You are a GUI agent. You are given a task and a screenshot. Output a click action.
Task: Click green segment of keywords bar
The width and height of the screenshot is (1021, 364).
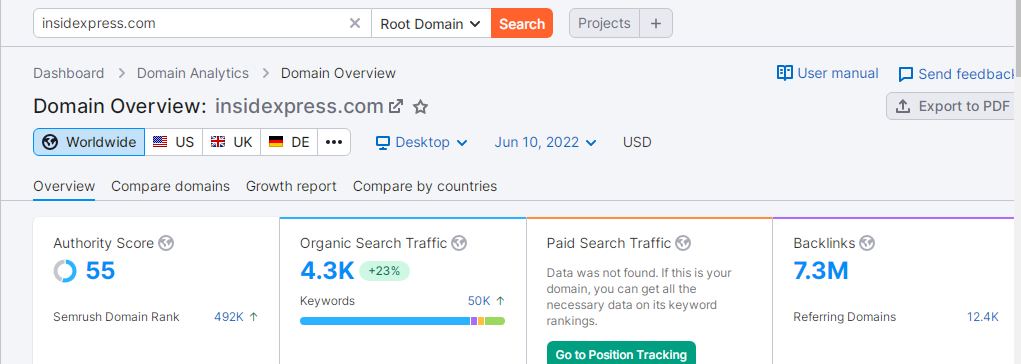[x=495, y=321]
